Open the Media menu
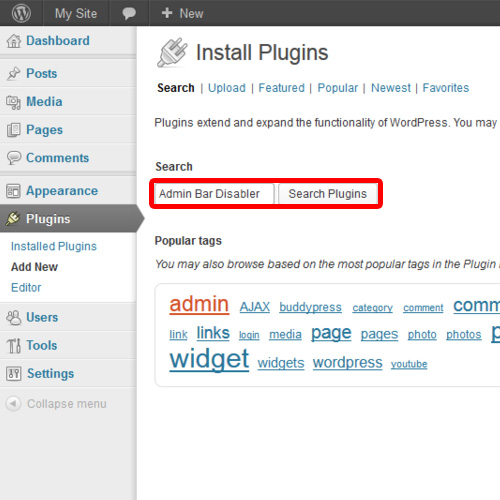500x500 pixels. click(44, 102)
